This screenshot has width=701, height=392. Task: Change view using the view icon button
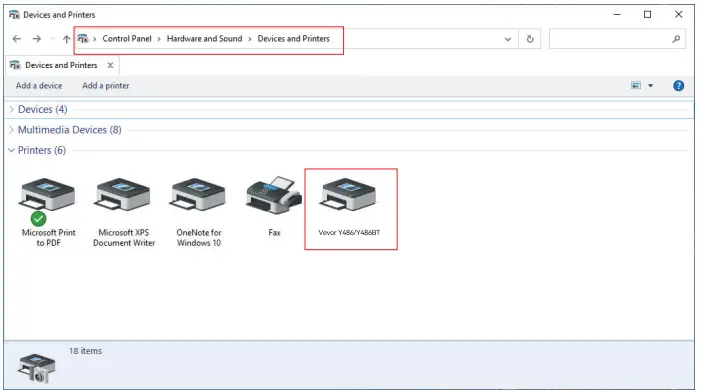[x=636, y=85]
